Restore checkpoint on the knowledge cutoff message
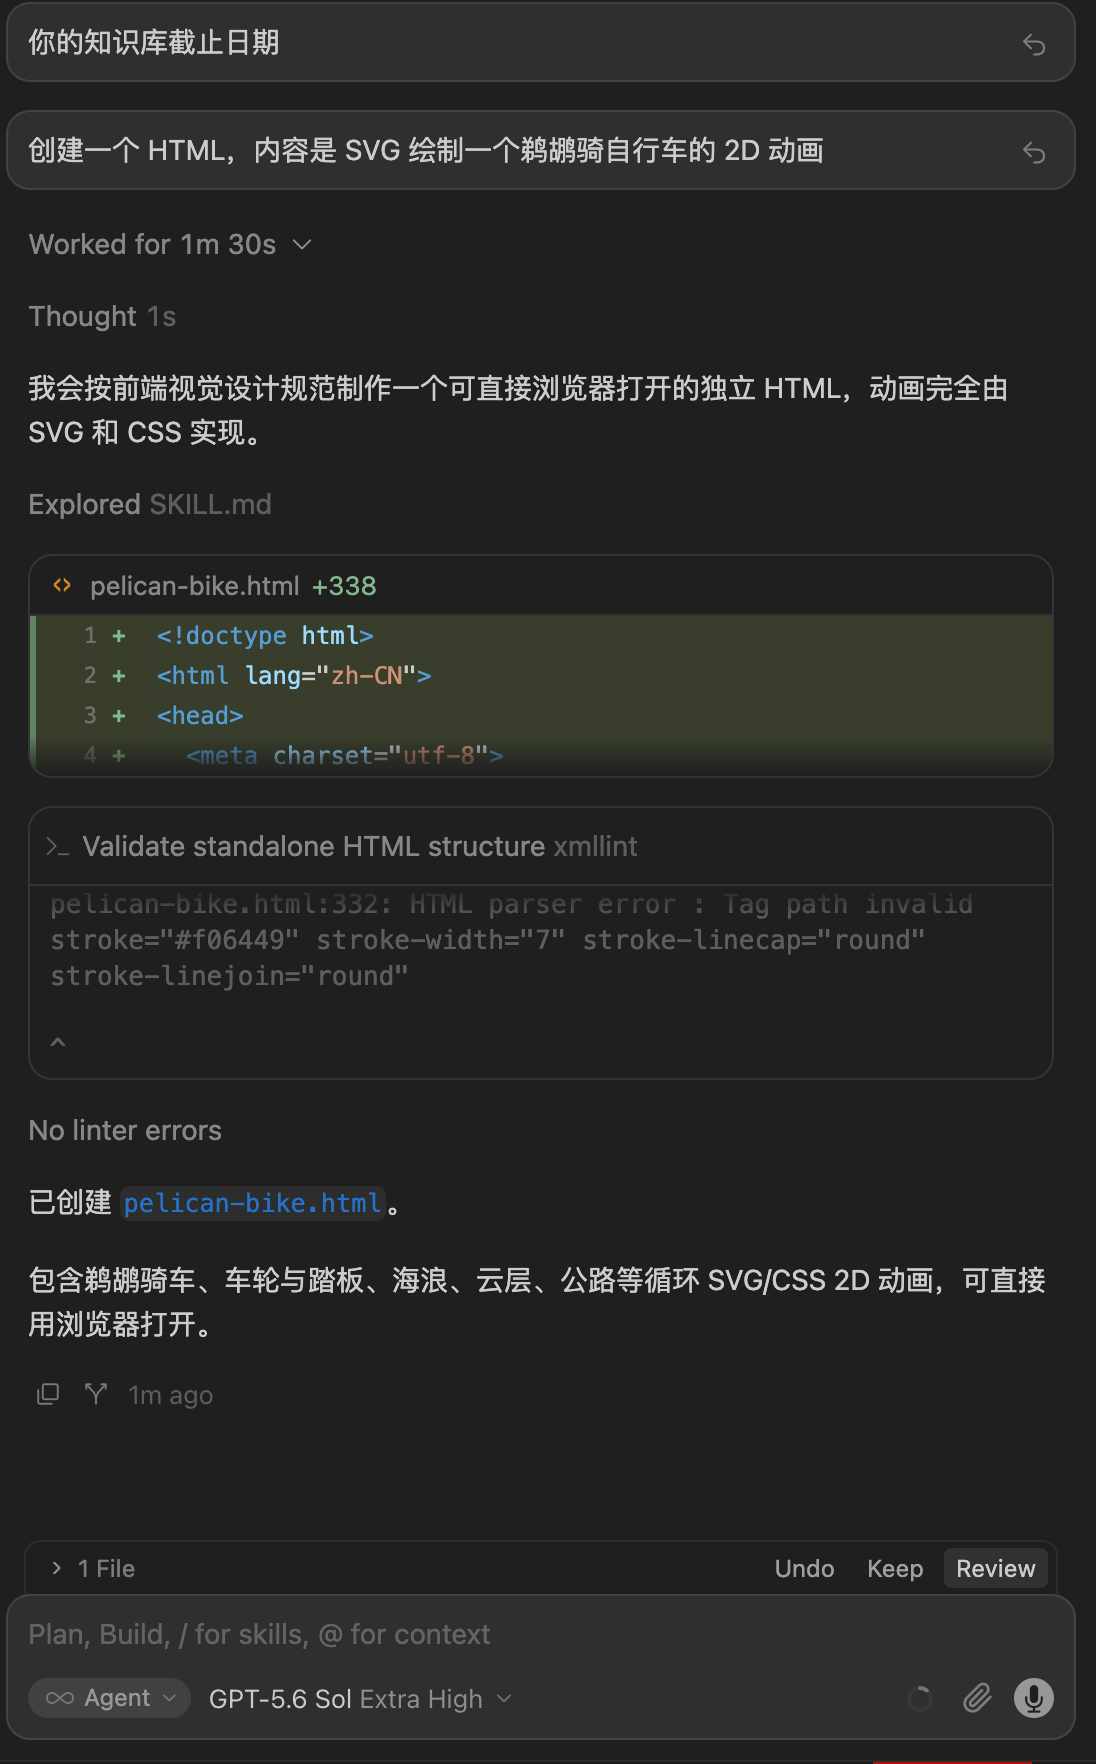The width and height of the screenshot is (1096, 1764). coord(1034,44)
